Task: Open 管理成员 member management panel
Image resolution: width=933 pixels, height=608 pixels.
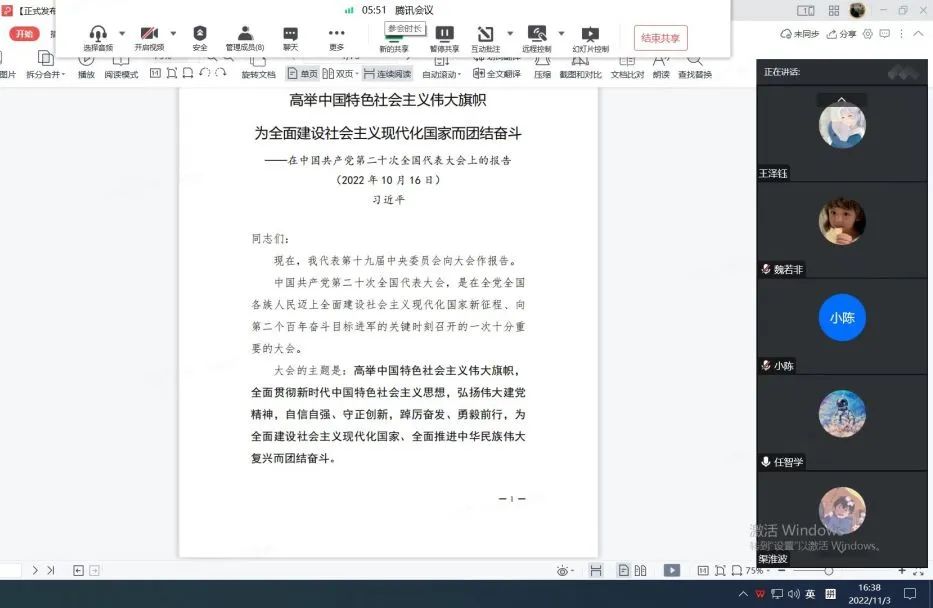Action: (245, 38)
